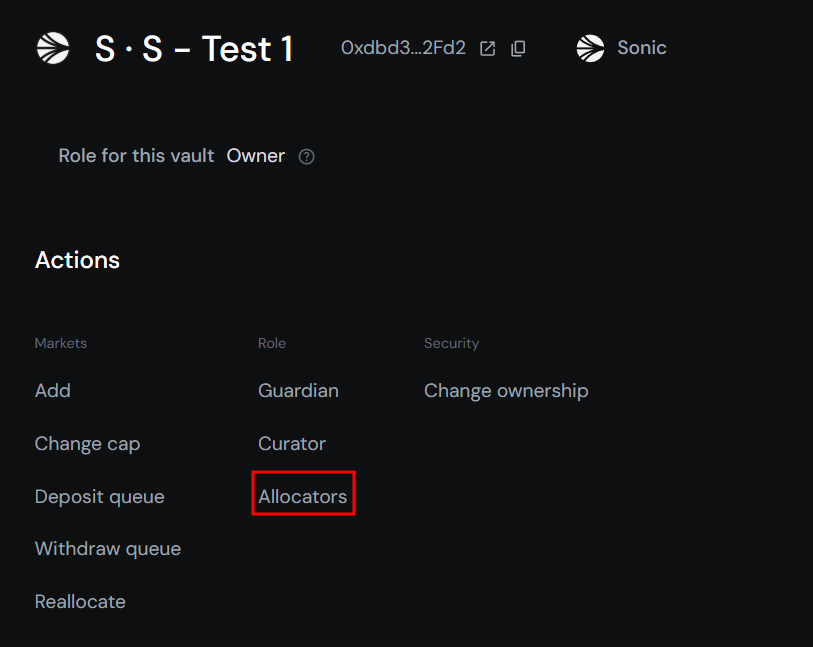Screen dimensions: 813x647
Task: Open the Deposit queue action
Action: [x=99, y=496]
